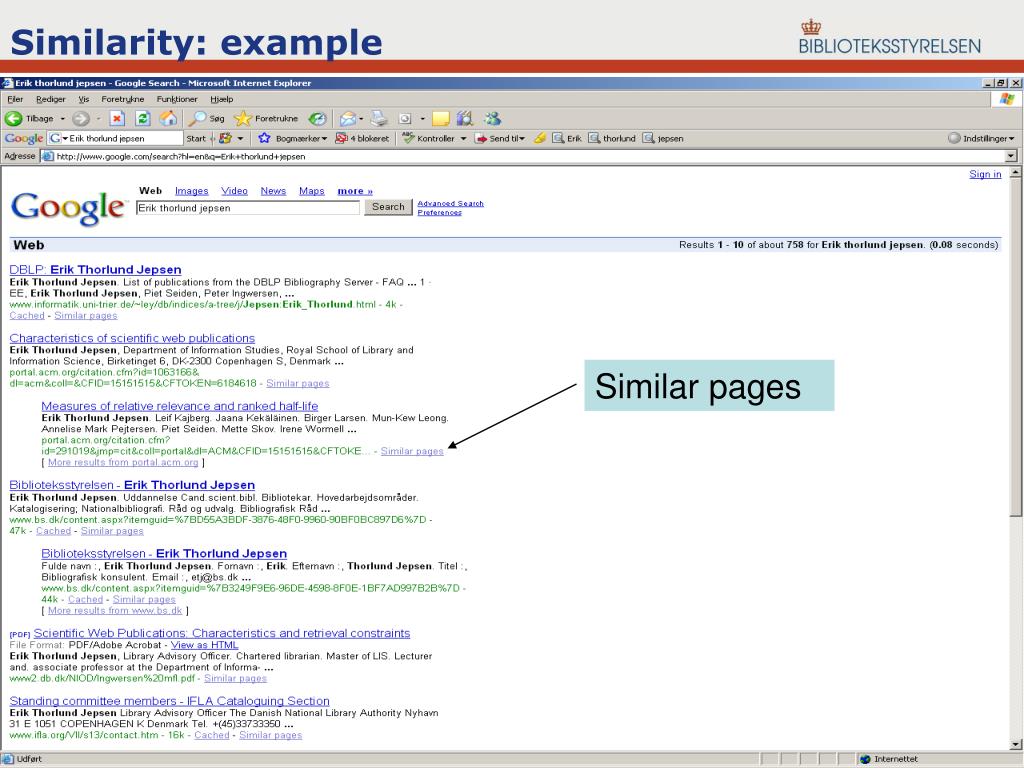
Task: Click the Research books icon
Action: (x=465, y=119)
